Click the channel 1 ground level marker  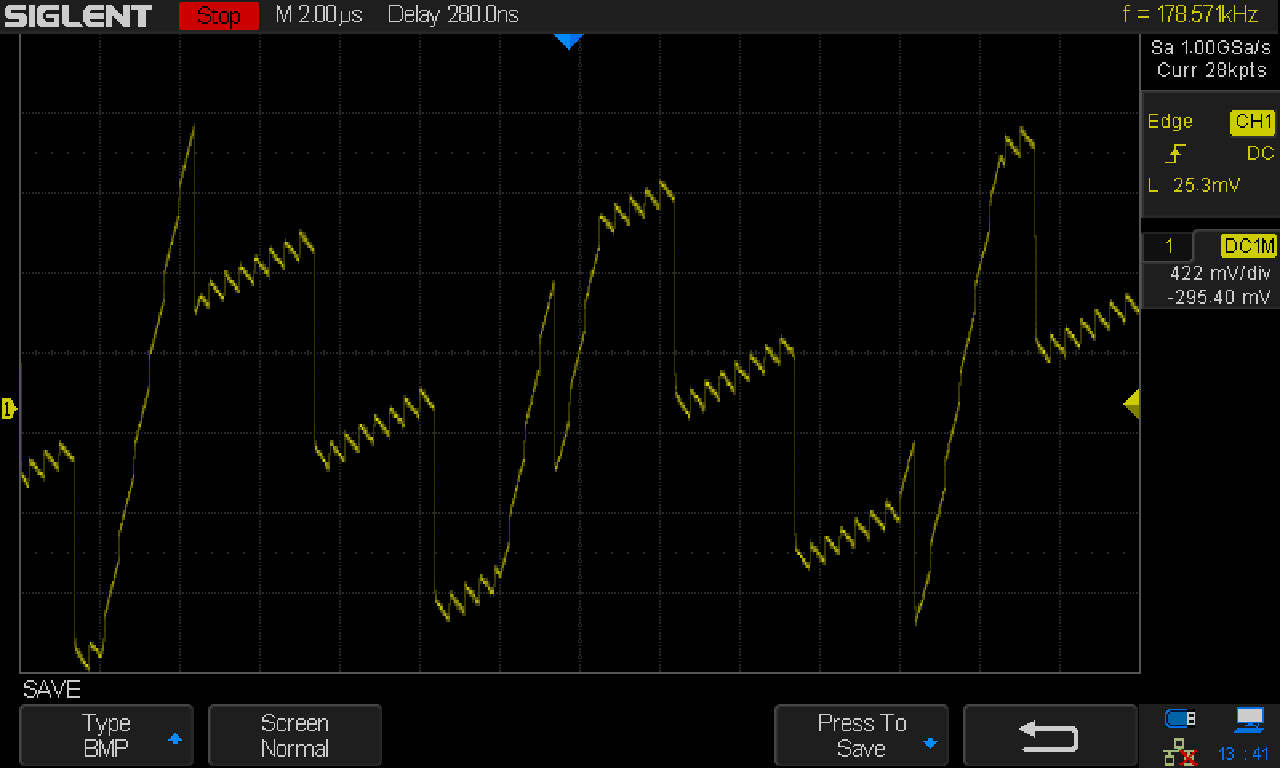pyautogui.click(x=8, y=409)
